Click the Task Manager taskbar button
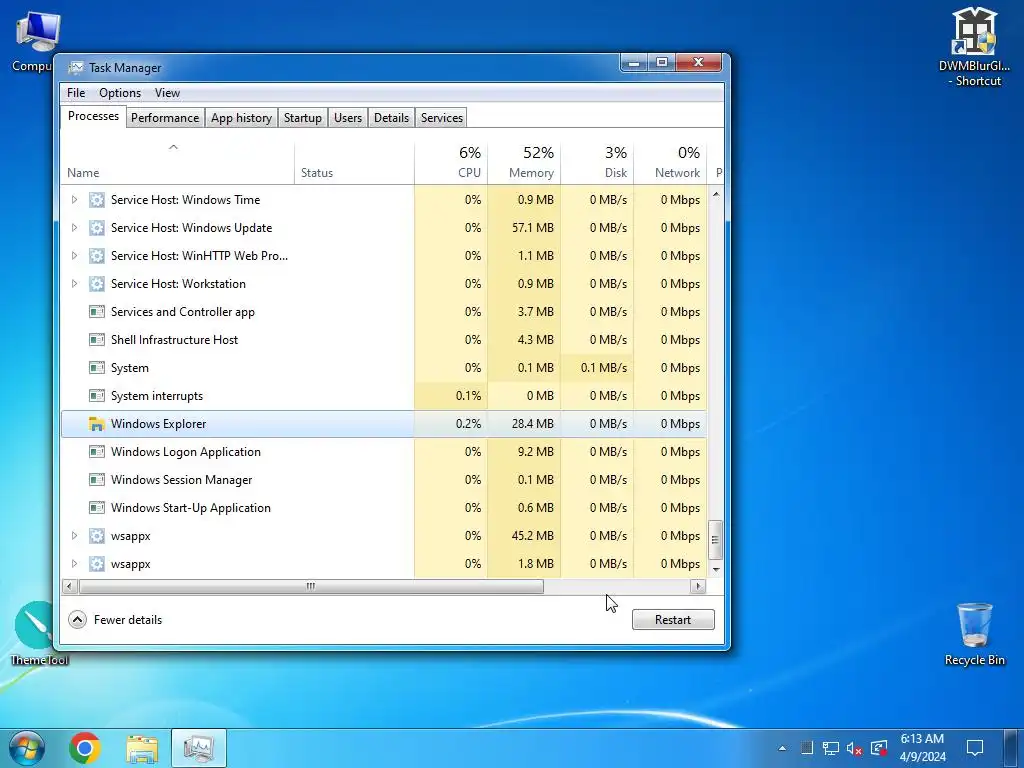1024x768 pixels. [199, 748]
